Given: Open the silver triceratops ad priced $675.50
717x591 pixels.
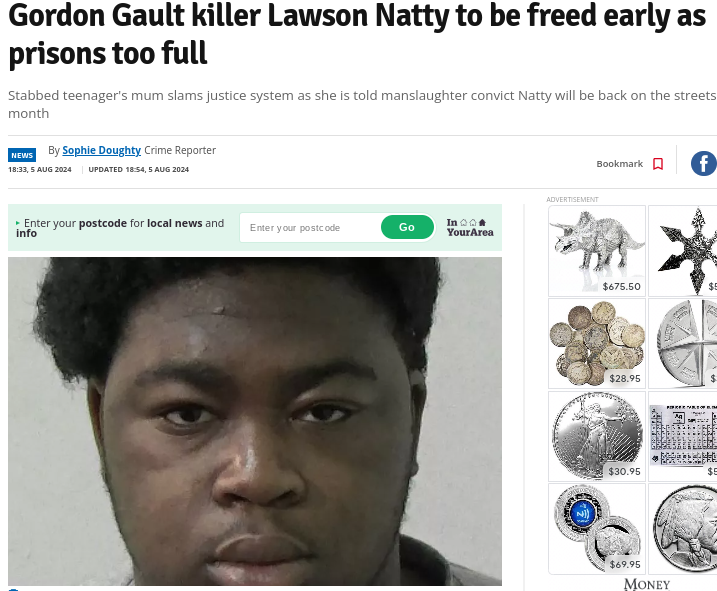Looking at the screenshot, I should 597,251.
